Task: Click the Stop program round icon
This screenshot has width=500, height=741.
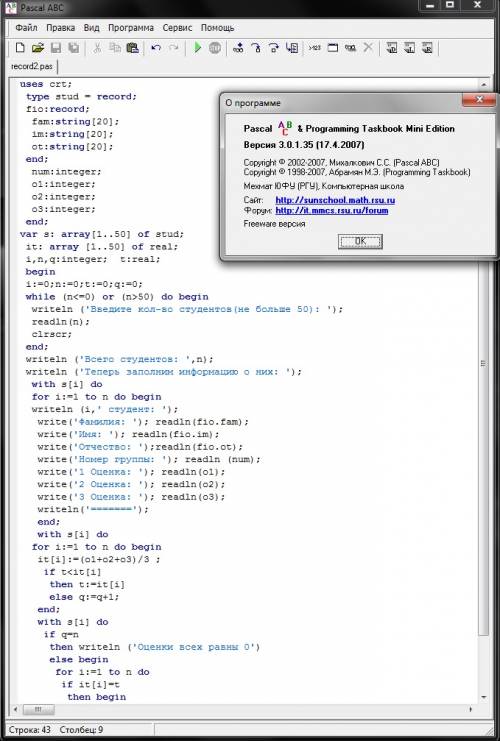Action: (x=215, y=48)
